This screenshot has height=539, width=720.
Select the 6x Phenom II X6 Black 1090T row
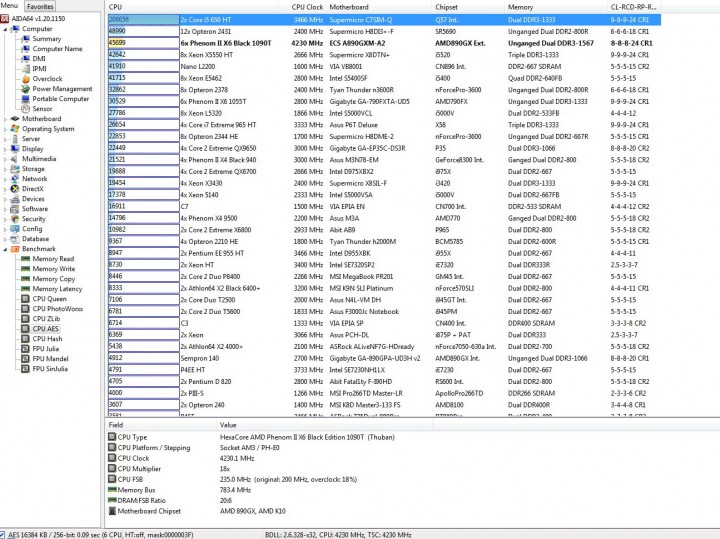click(384, 43)
